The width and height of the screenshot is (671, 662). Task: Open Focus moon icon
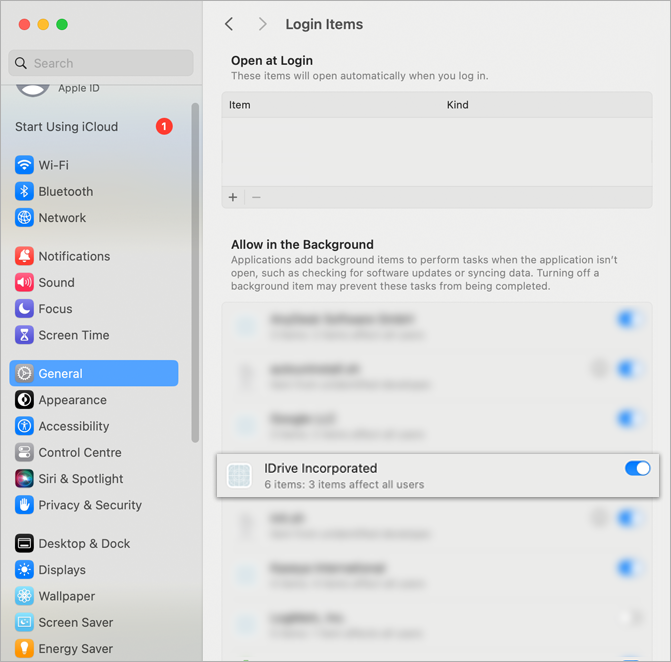(x=24, y=309)
